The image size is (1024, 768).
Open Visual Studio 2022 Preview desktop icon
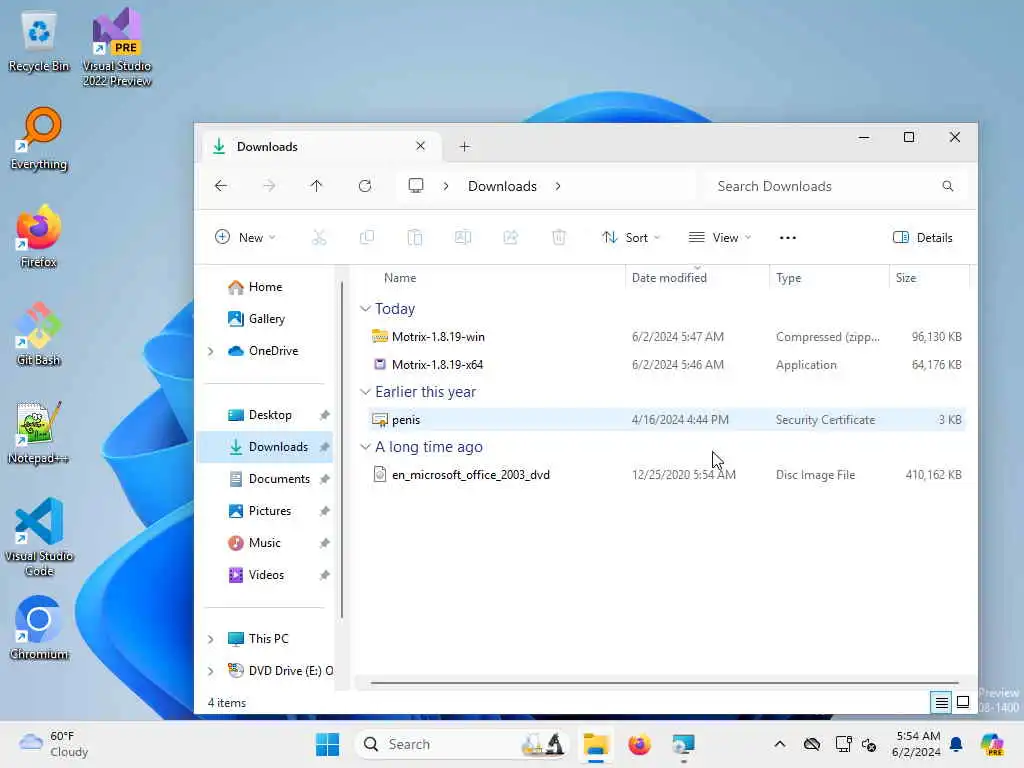[x=117, y=47]
